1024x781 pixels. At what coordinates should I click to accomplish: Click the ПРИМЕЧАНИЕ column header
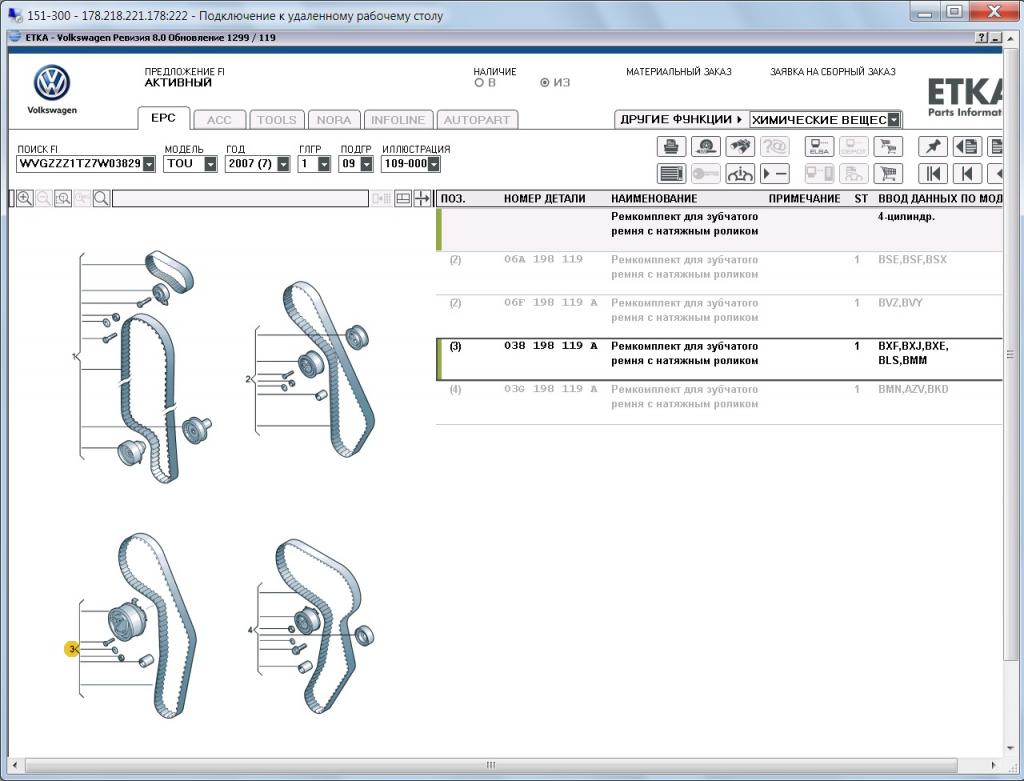(805, 199)
